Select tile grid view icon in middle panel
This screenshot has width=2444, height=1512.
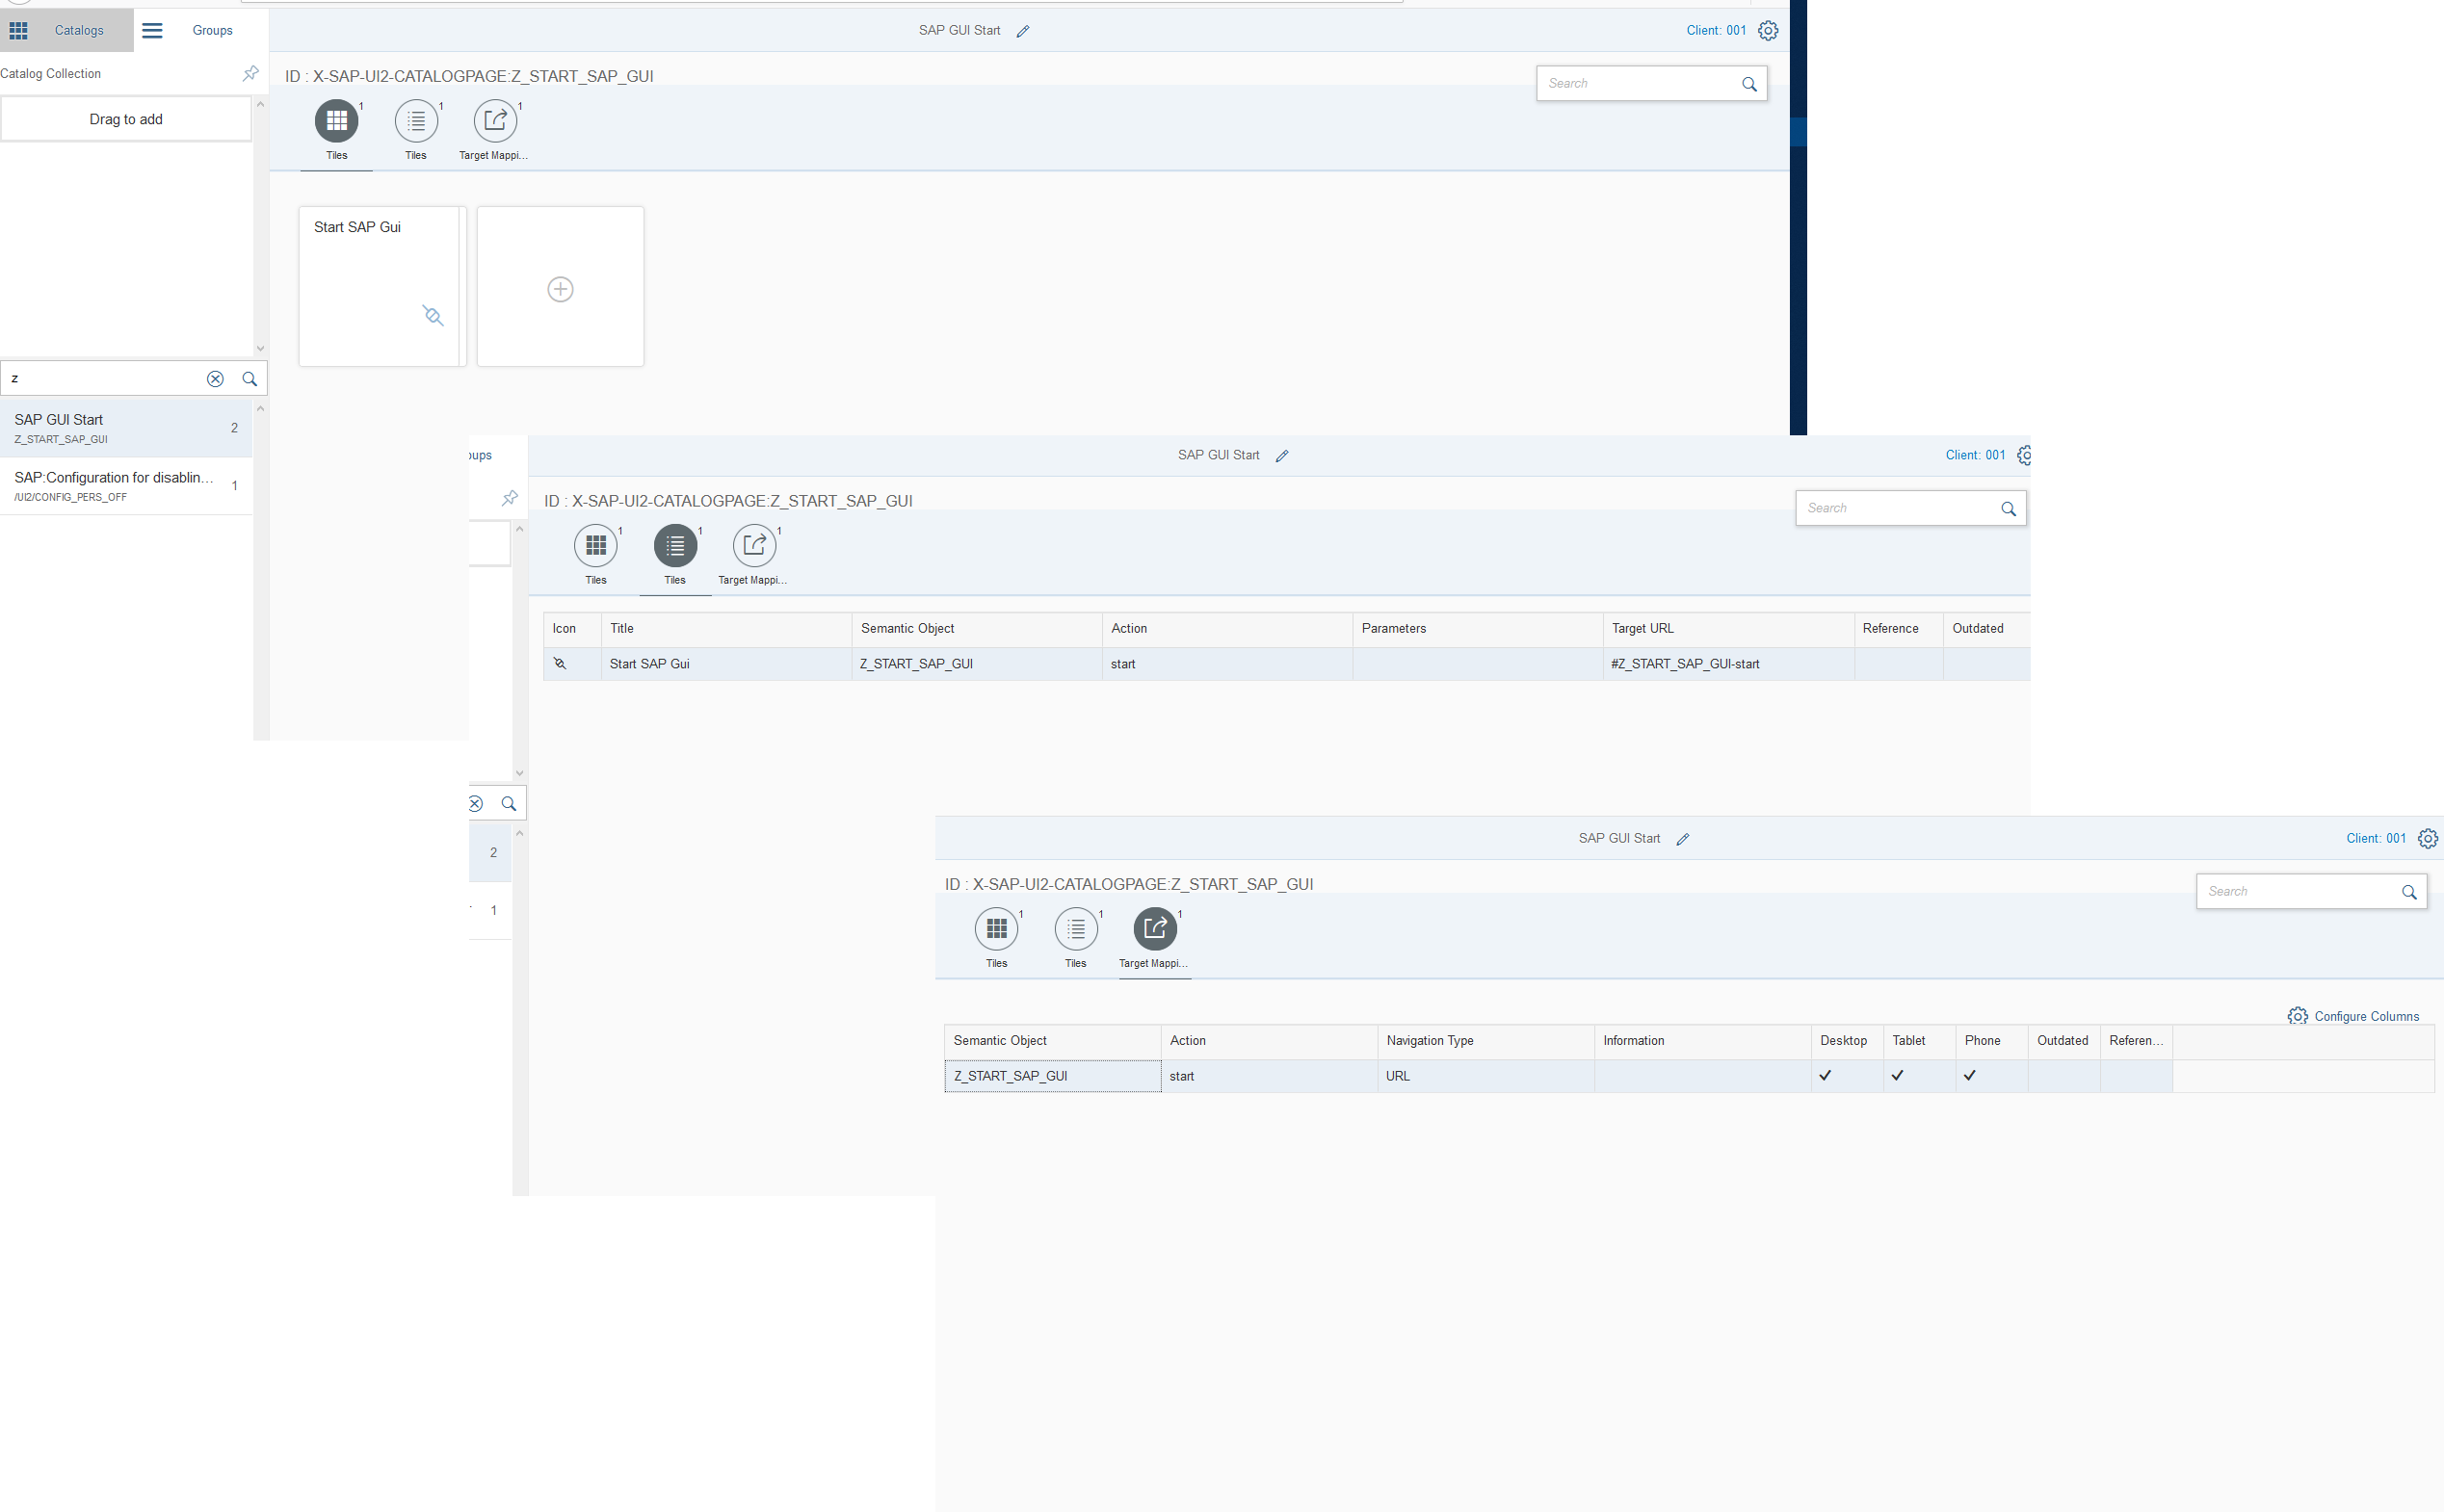point(596,546)
